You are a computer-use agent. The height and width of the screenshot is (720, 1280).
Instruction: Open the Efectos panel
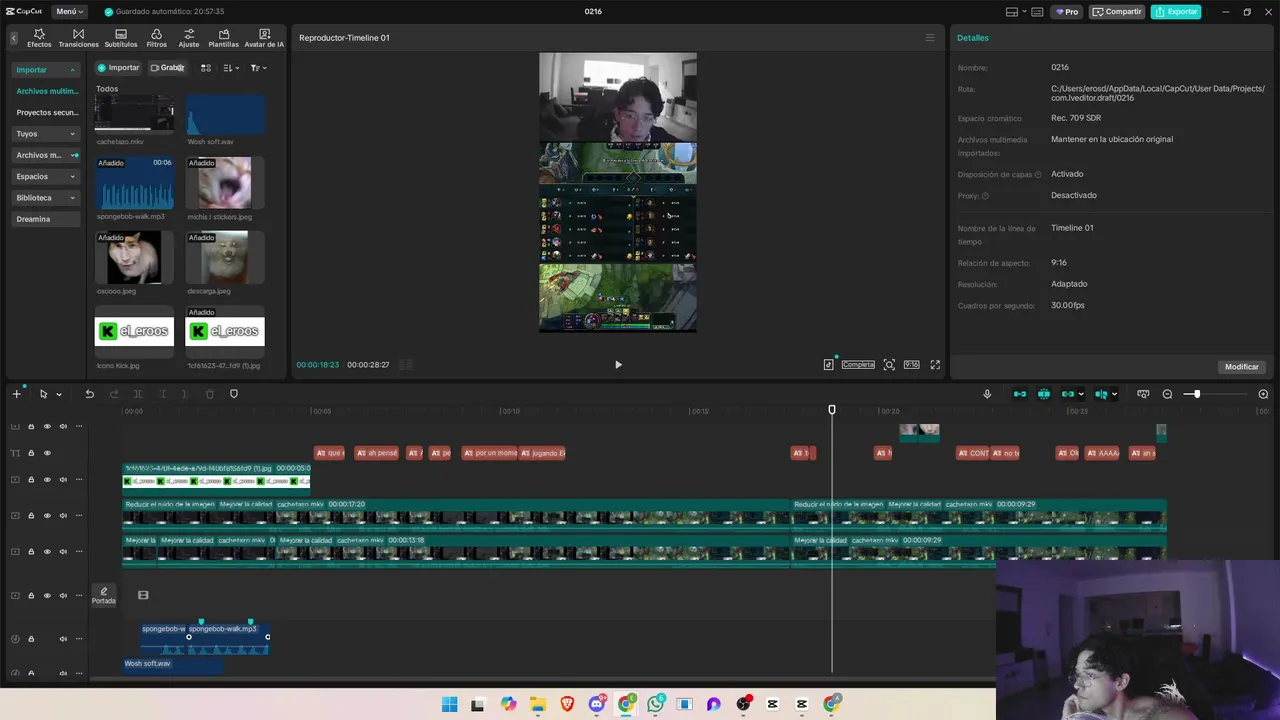[x=39, y=38]
